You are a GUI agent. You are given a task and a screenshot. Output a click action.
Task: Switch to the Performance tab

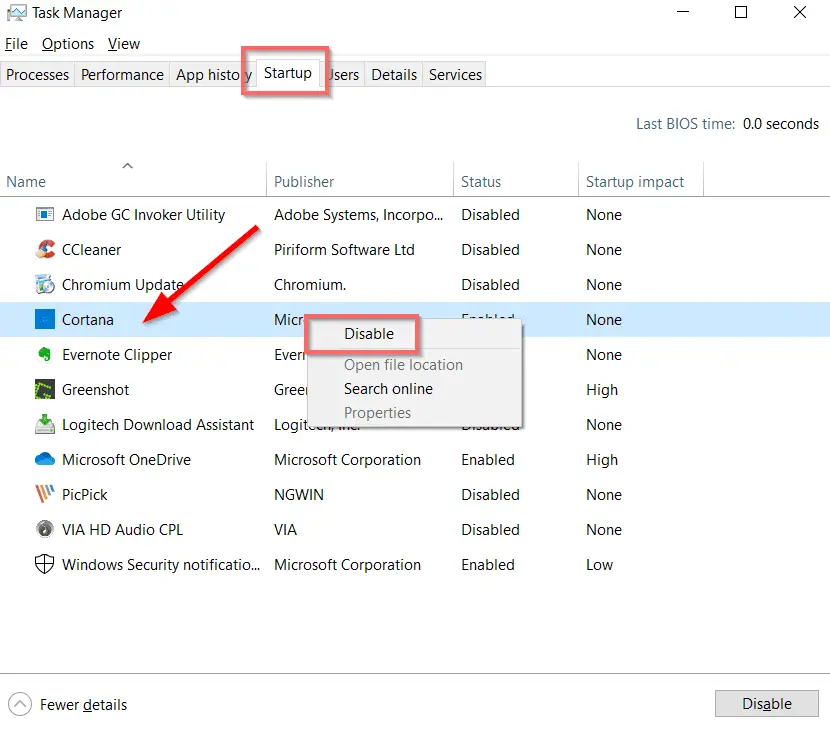tap(122, 75)
